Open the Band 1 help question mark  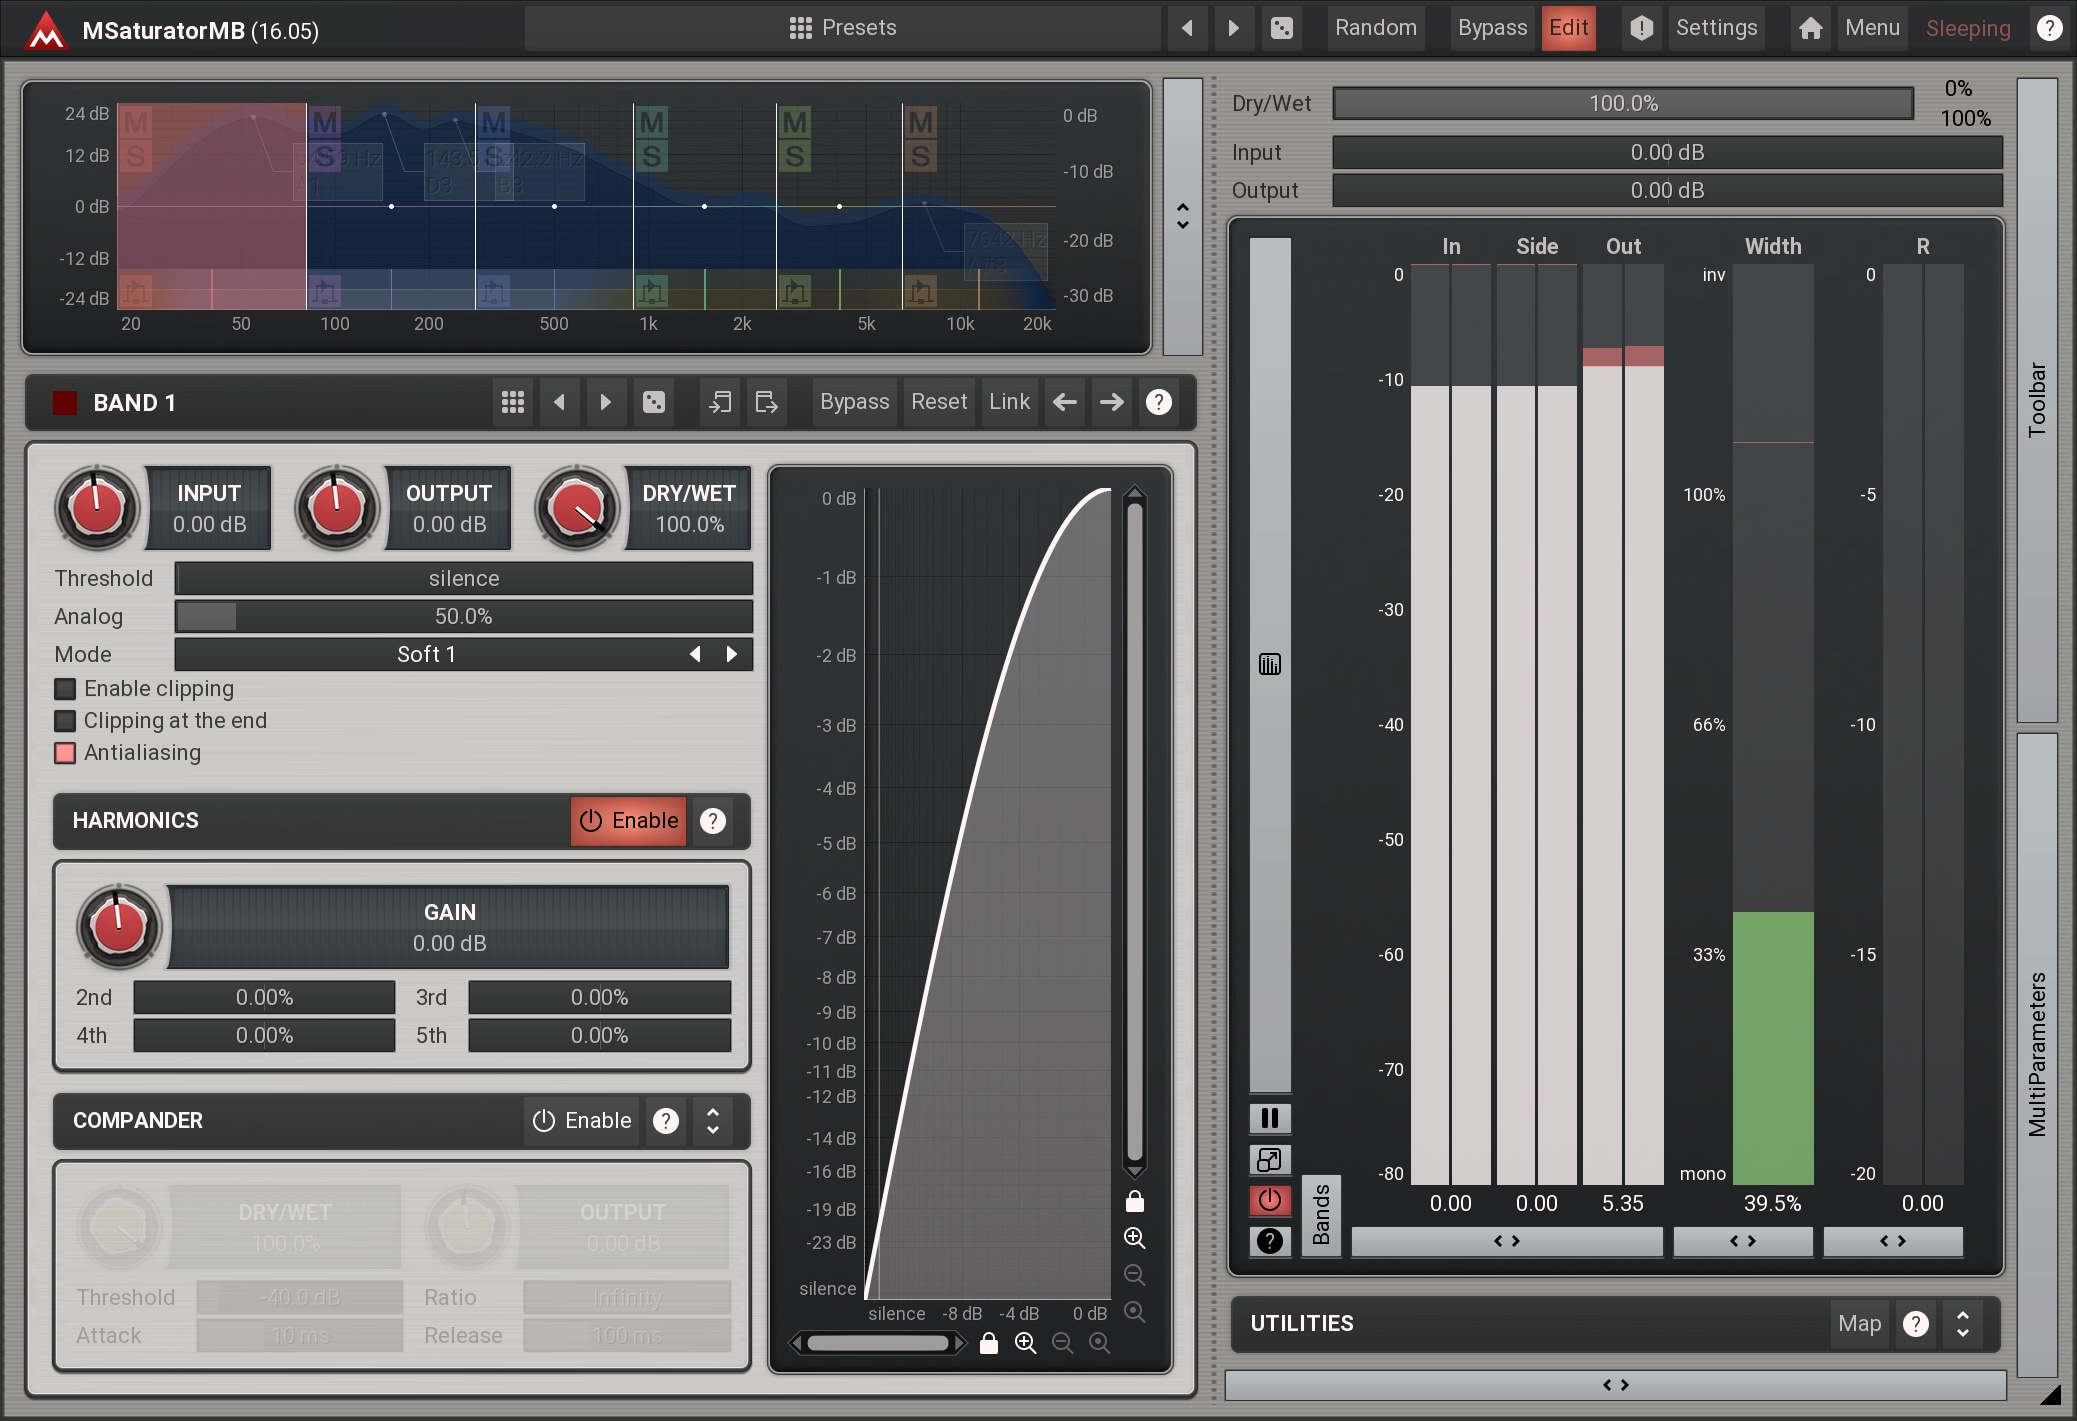[x=1158, y=402]
